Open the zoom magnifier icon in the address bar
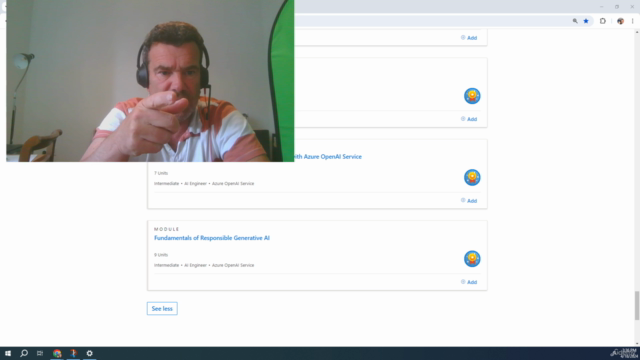Screen dimensions: 640x360 coord(575,21)
